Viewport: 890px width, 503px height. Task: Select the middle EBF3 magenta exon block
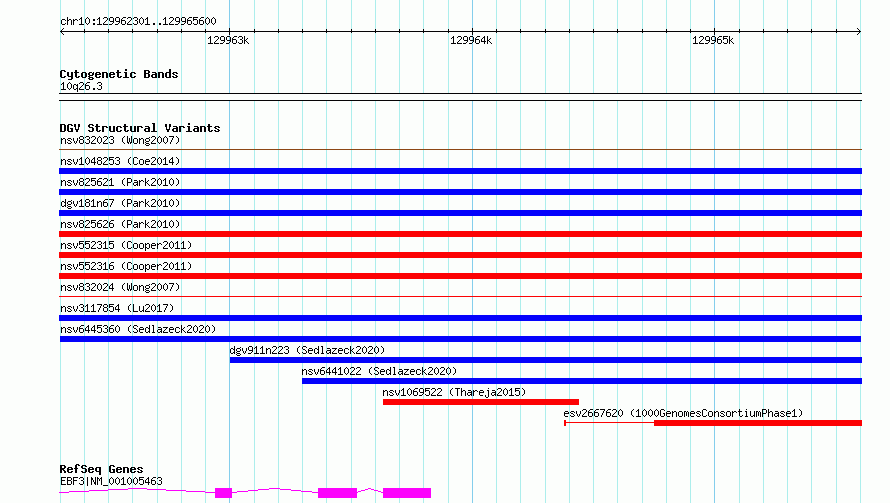[337, 493]
